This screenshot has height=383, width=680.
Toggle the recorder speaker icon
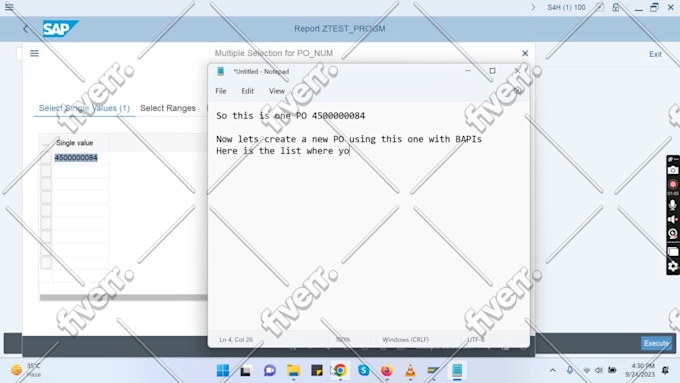(673, 219)
